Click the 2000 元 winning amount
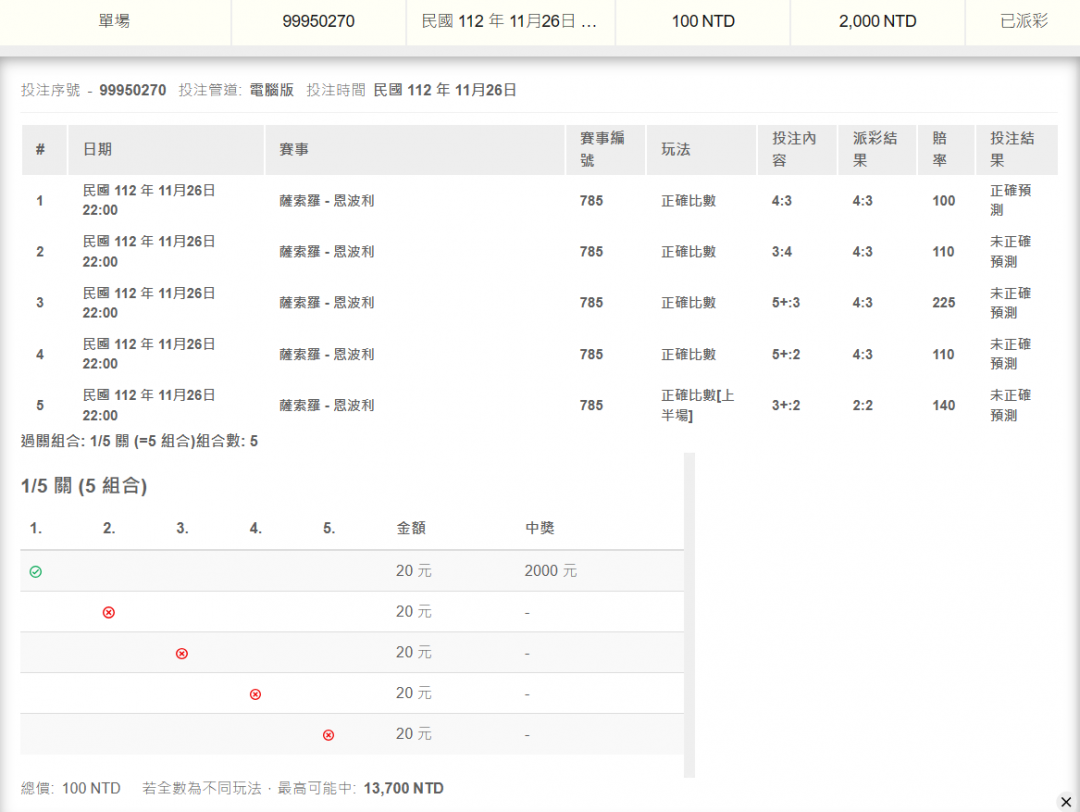Image resolution: width=1080 pixels, height=812 pixels. [550, 571]
